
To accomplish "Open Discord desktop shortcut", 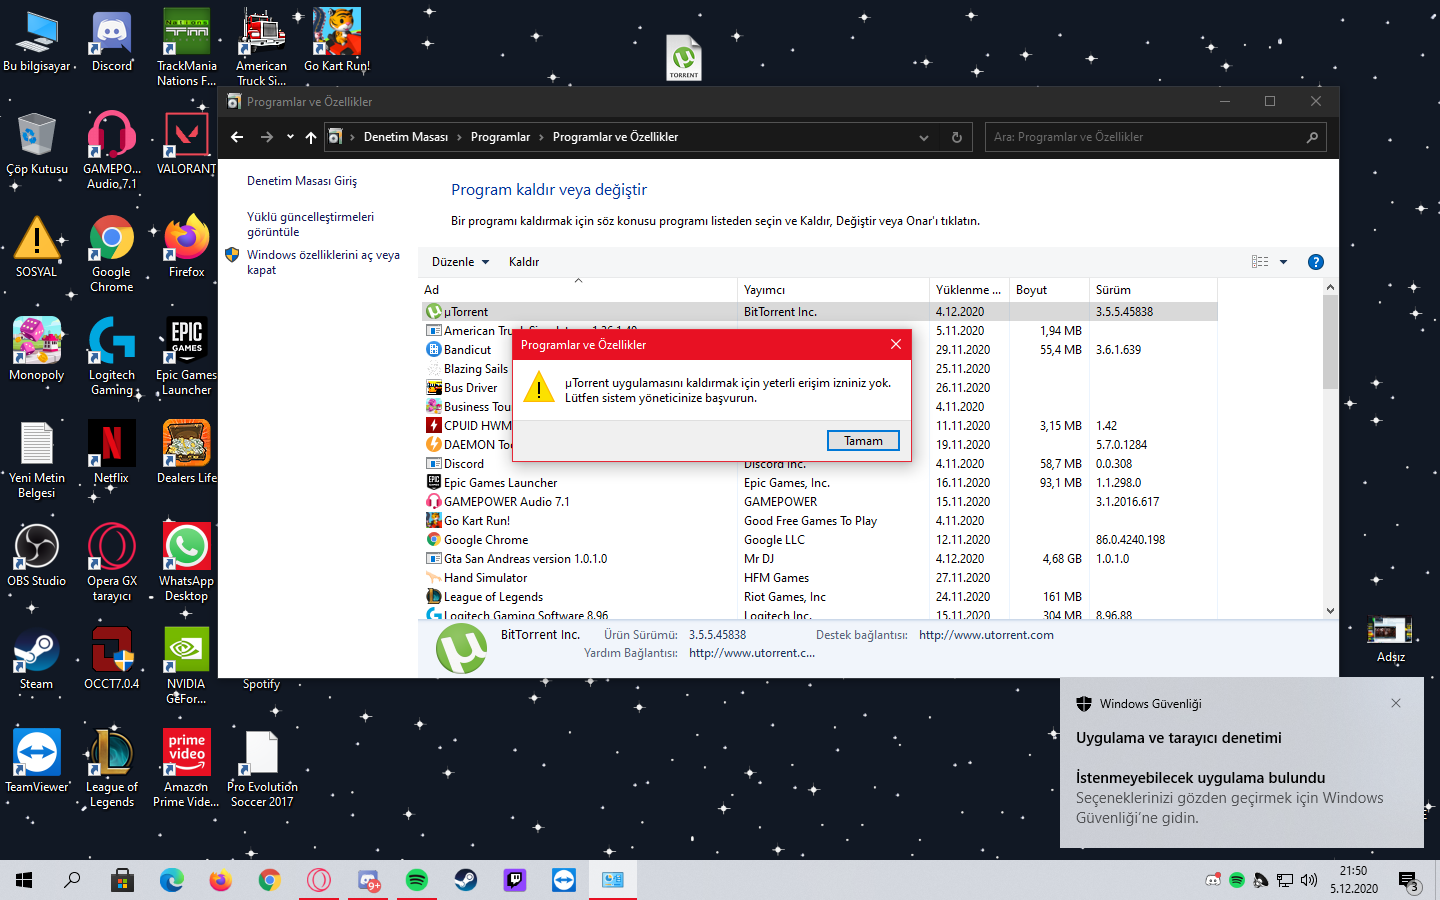I will click(112, 42).
